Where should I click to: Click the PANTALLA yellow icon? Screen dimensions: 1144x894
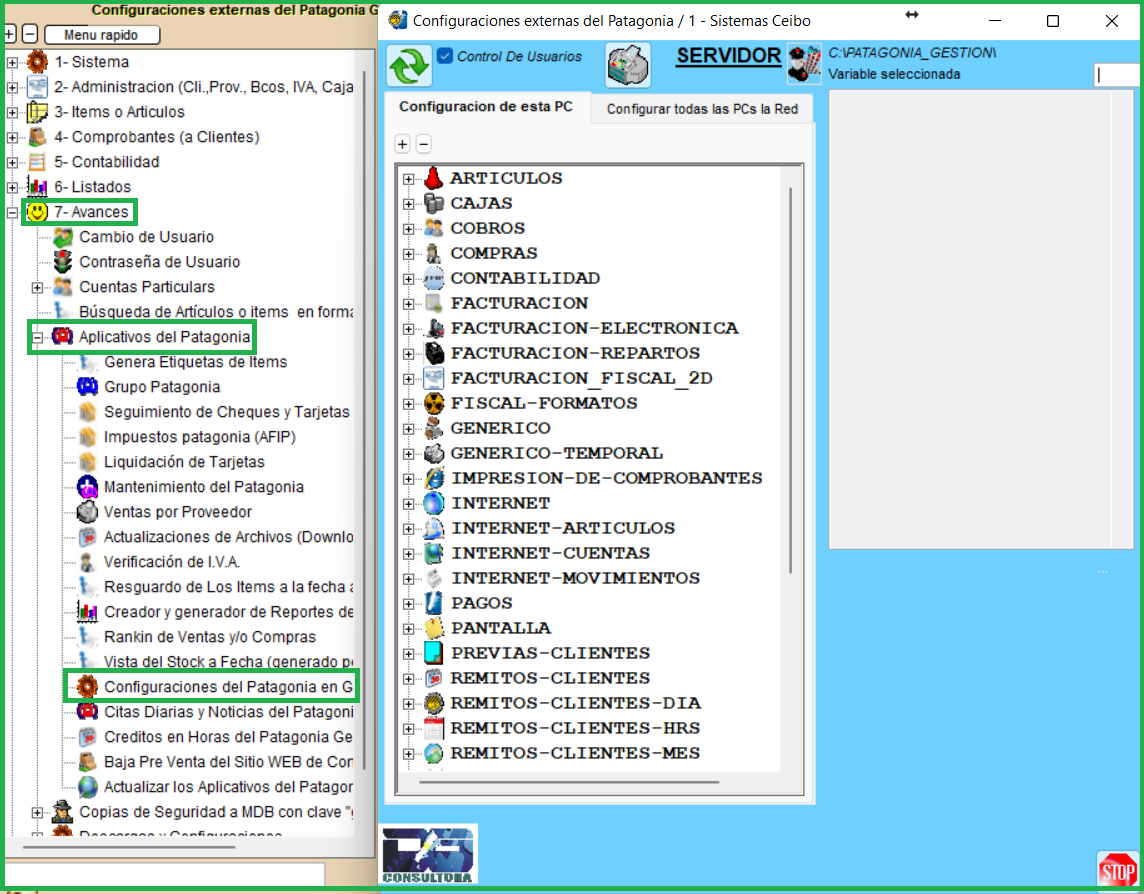[x=434, y=628]
